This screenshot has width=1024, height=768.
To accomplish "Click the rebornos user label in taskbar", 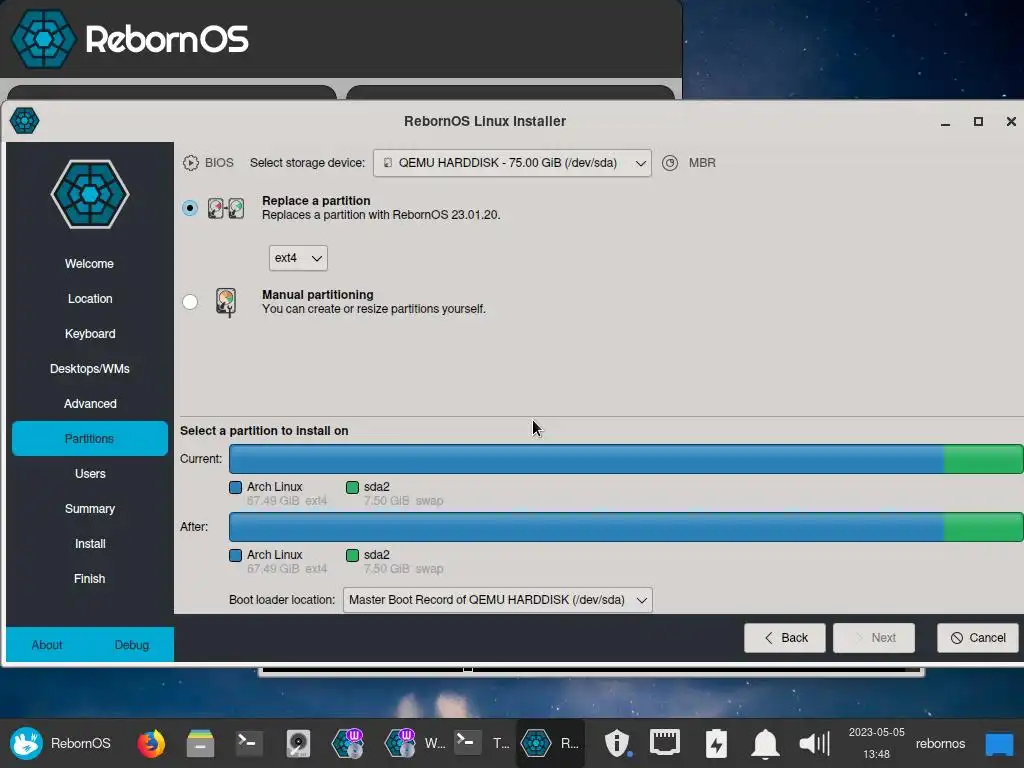I will click(940, 743).
